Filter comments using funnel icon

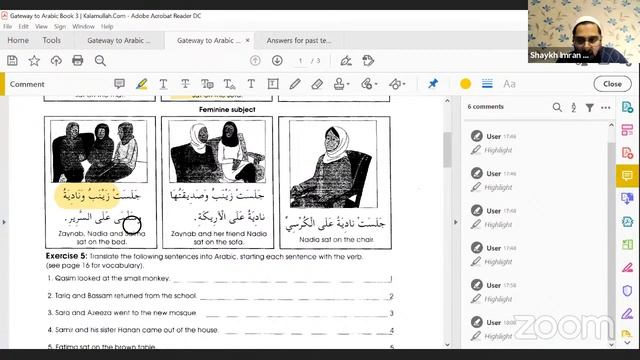coord(589,107)
